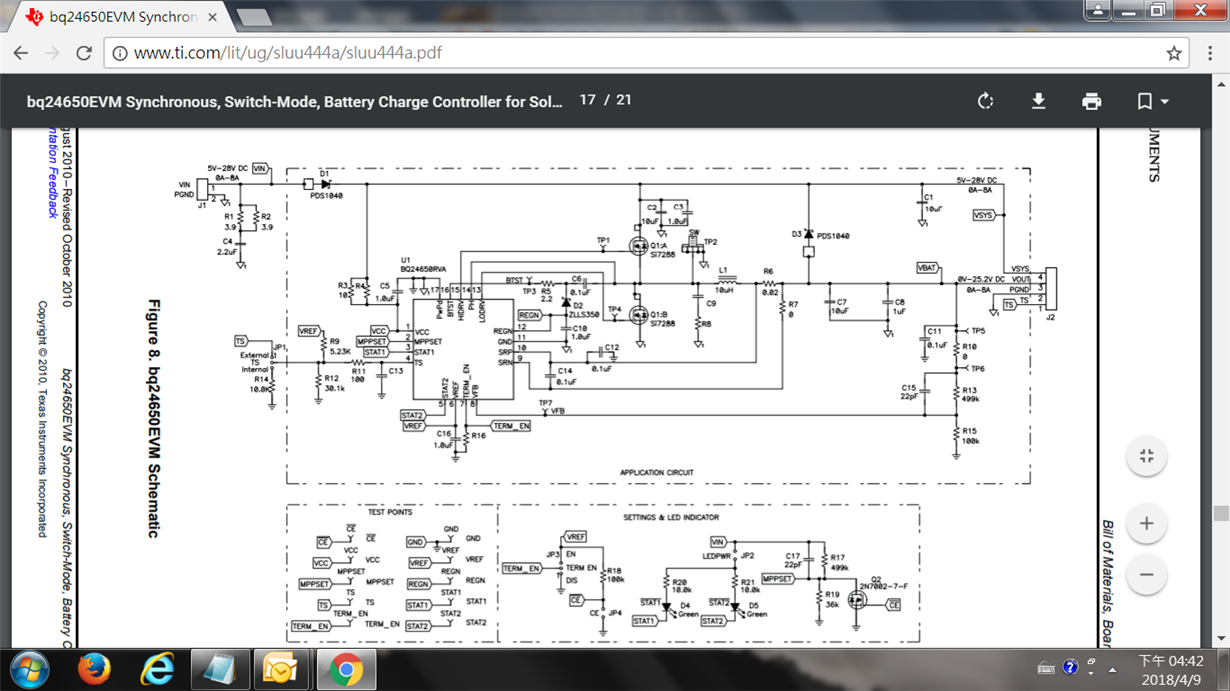Click the 'BQ24650RVA' chip label
The height and width of the screenshot is (691, 1230).
[x=421, y=269]
